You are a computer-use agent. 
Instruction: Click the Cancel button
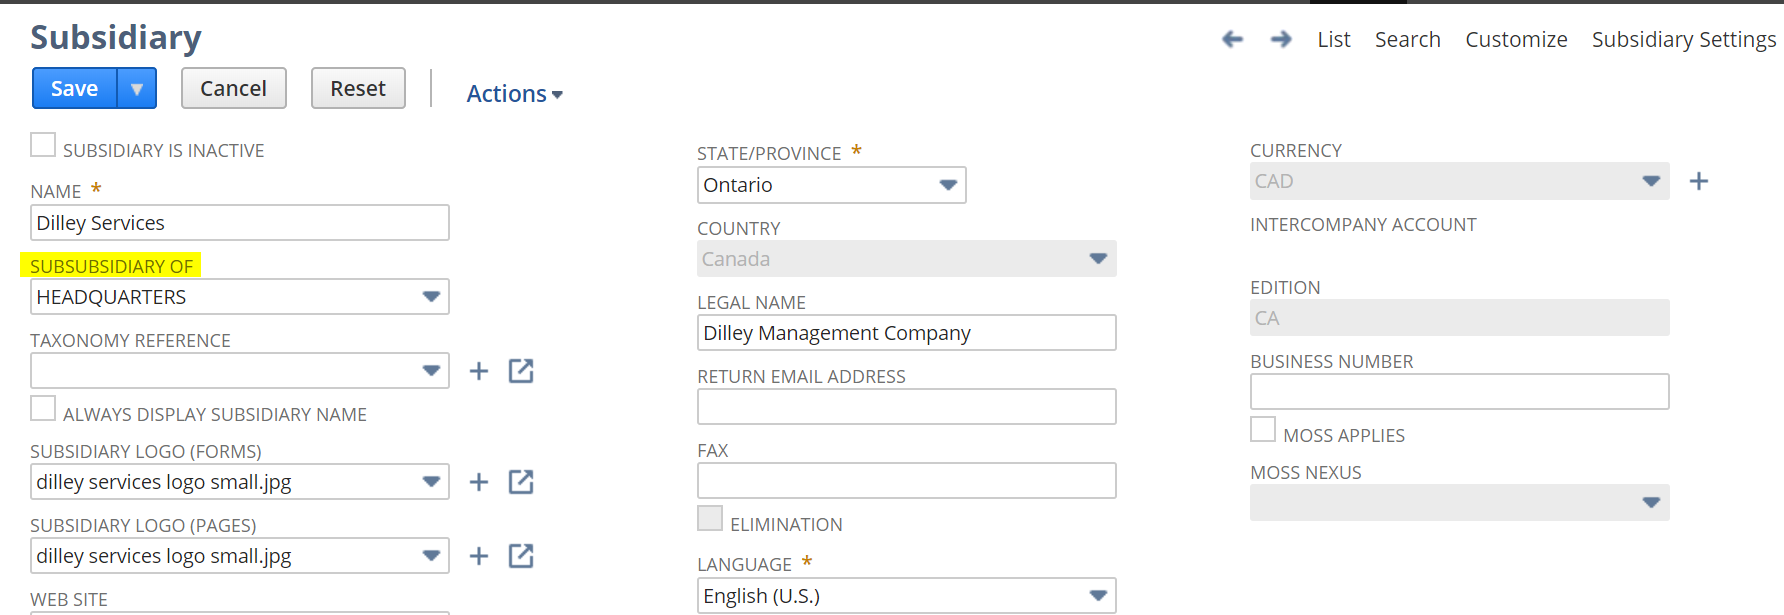(x=233, y=89)
